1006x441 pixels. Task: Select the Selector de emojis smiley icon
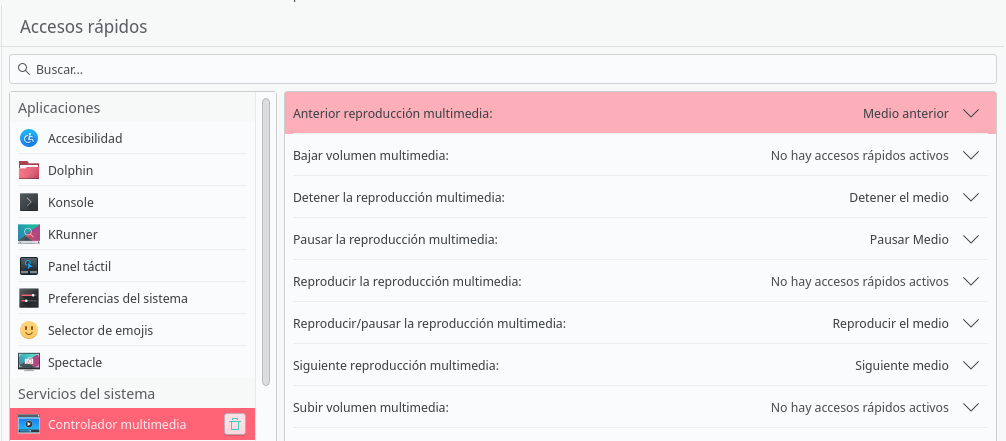(x=29, y=331)
